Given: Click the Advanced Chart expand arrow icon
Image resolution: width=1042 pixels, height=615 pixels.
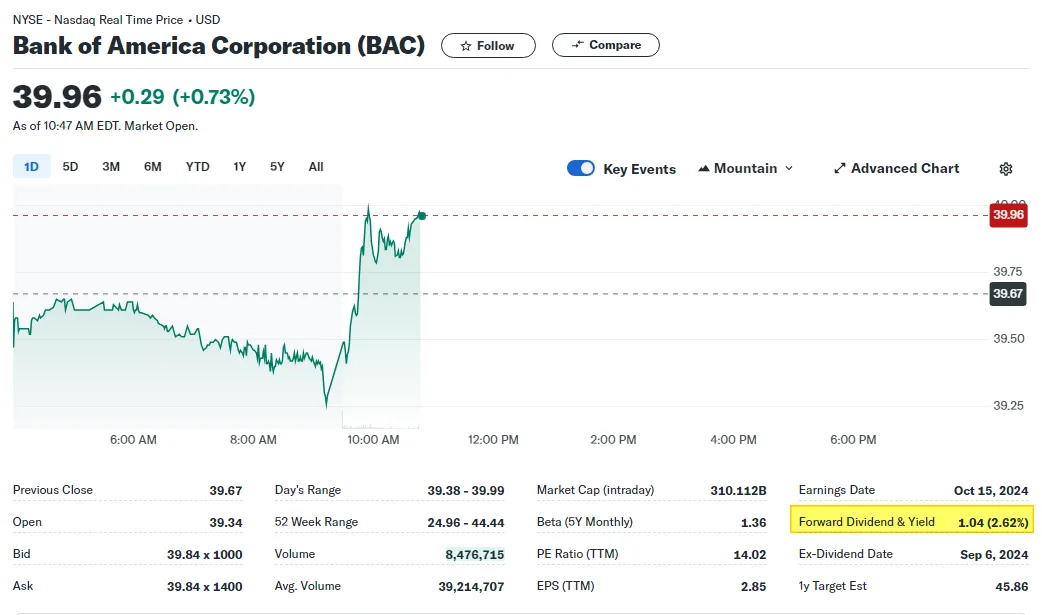Looking at the screenshot, I should pos(839,168).
